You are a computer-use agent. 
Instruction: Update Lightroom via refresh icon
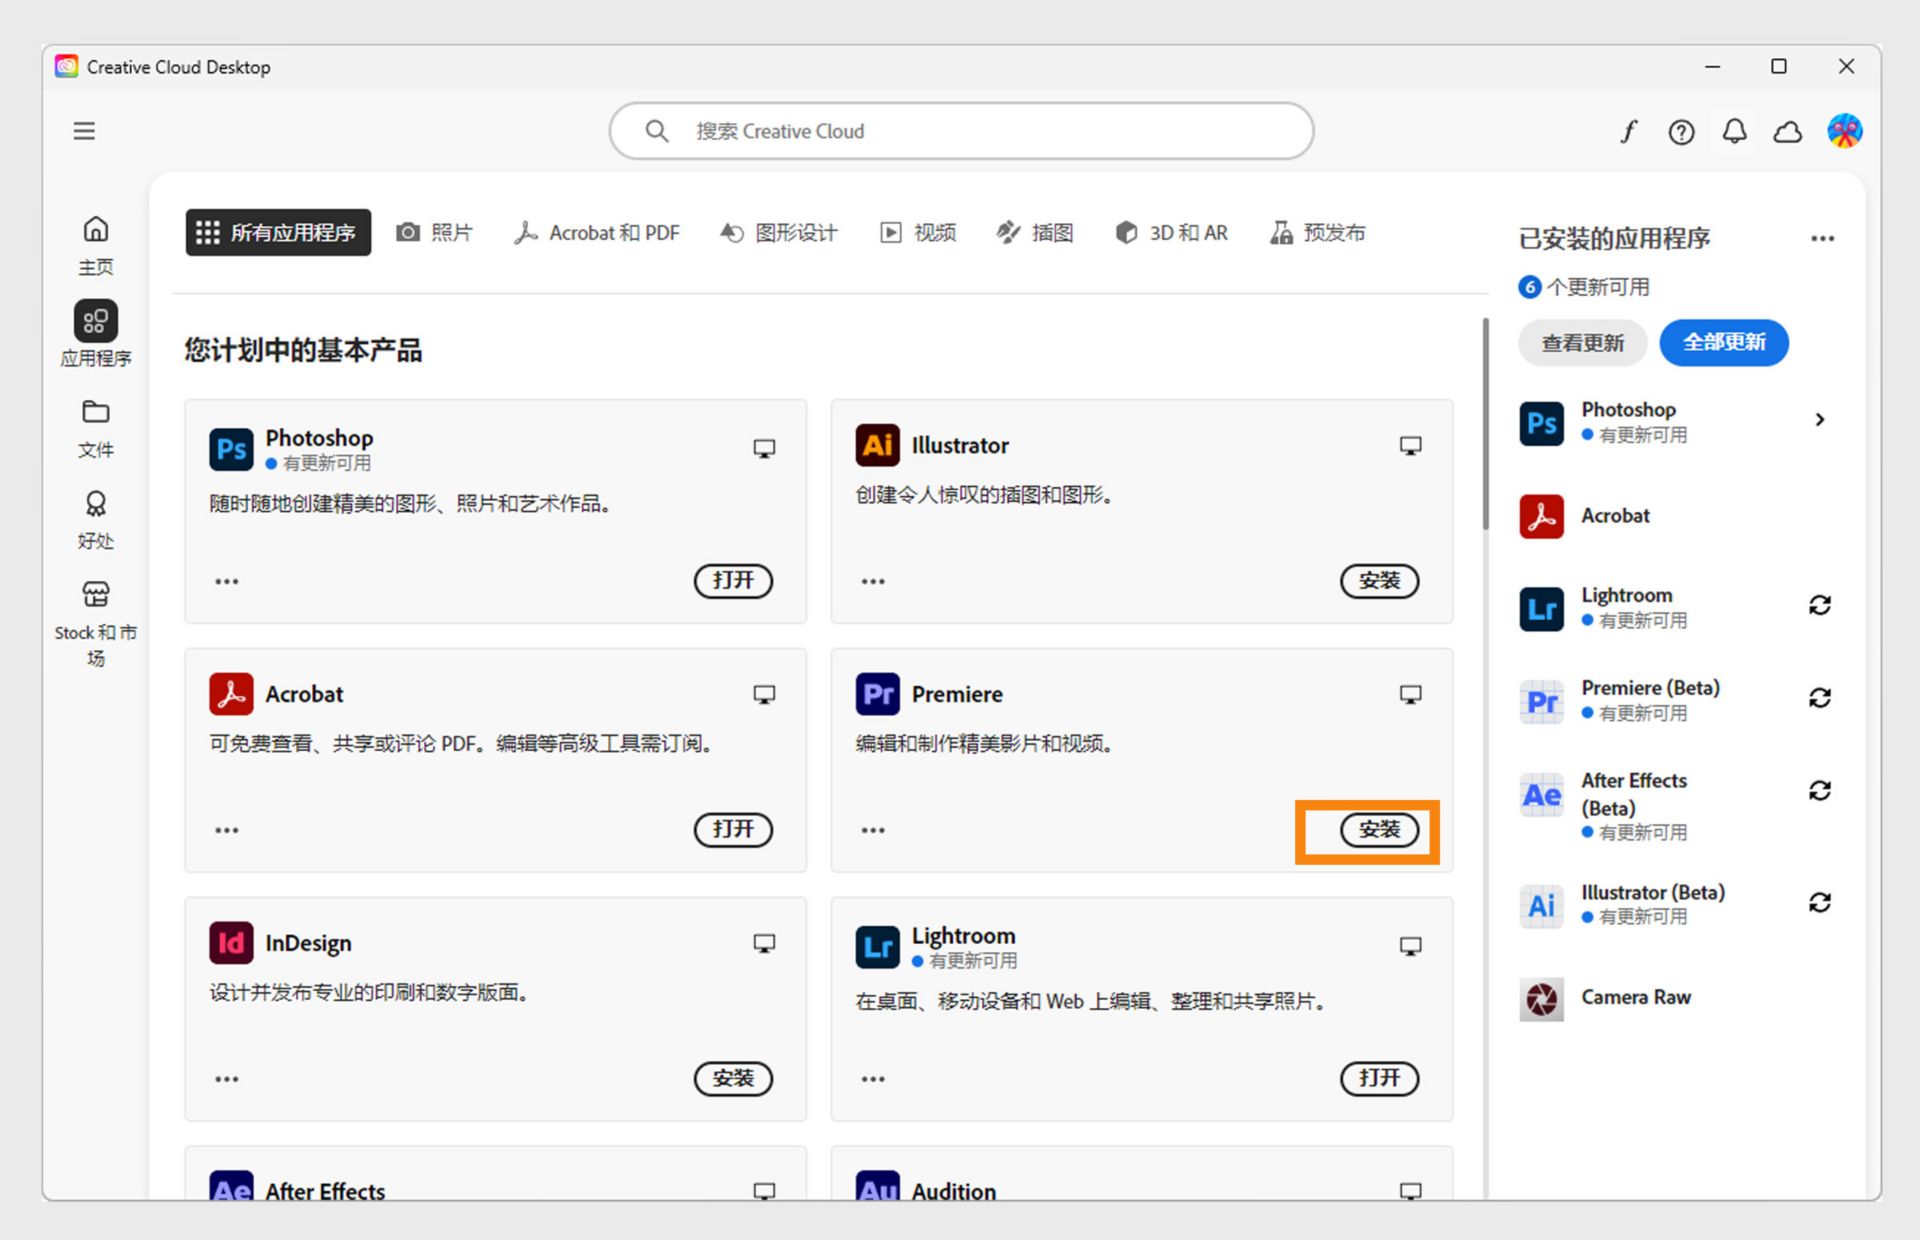(x=1819, y=605)
